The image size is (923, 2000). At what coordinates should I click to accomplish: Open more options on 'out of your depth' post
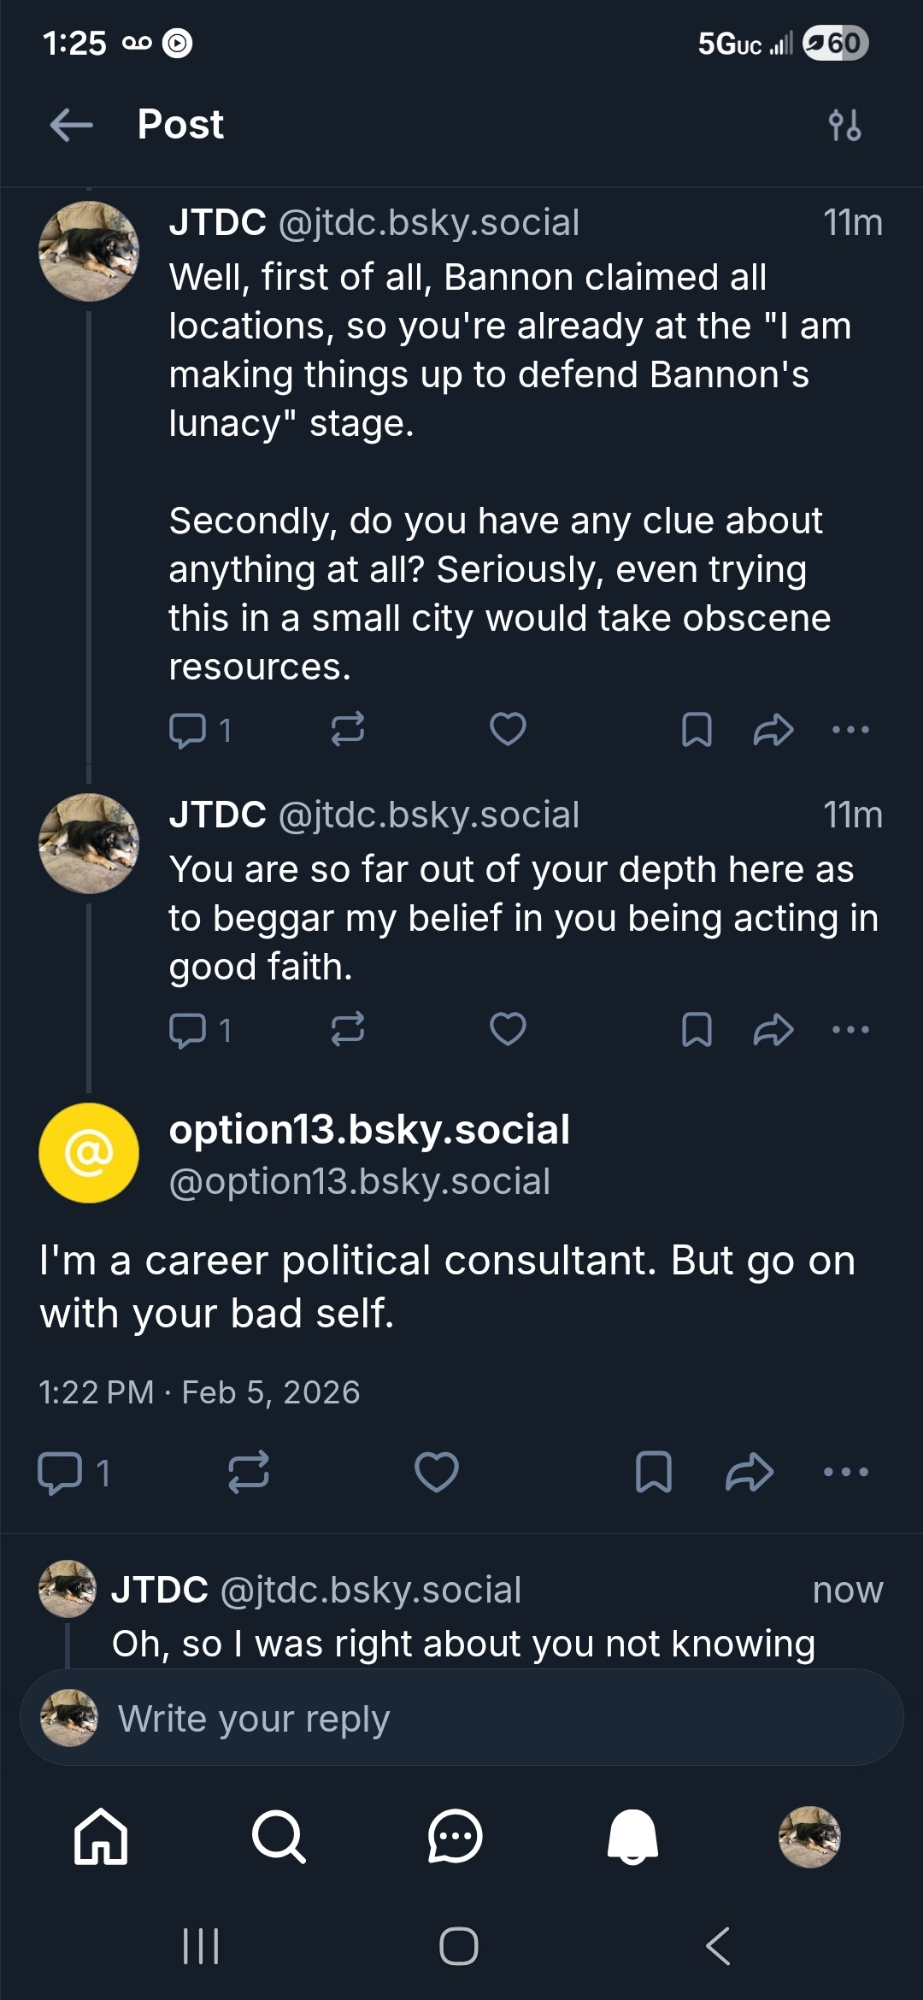click(x=850, y=1029)
